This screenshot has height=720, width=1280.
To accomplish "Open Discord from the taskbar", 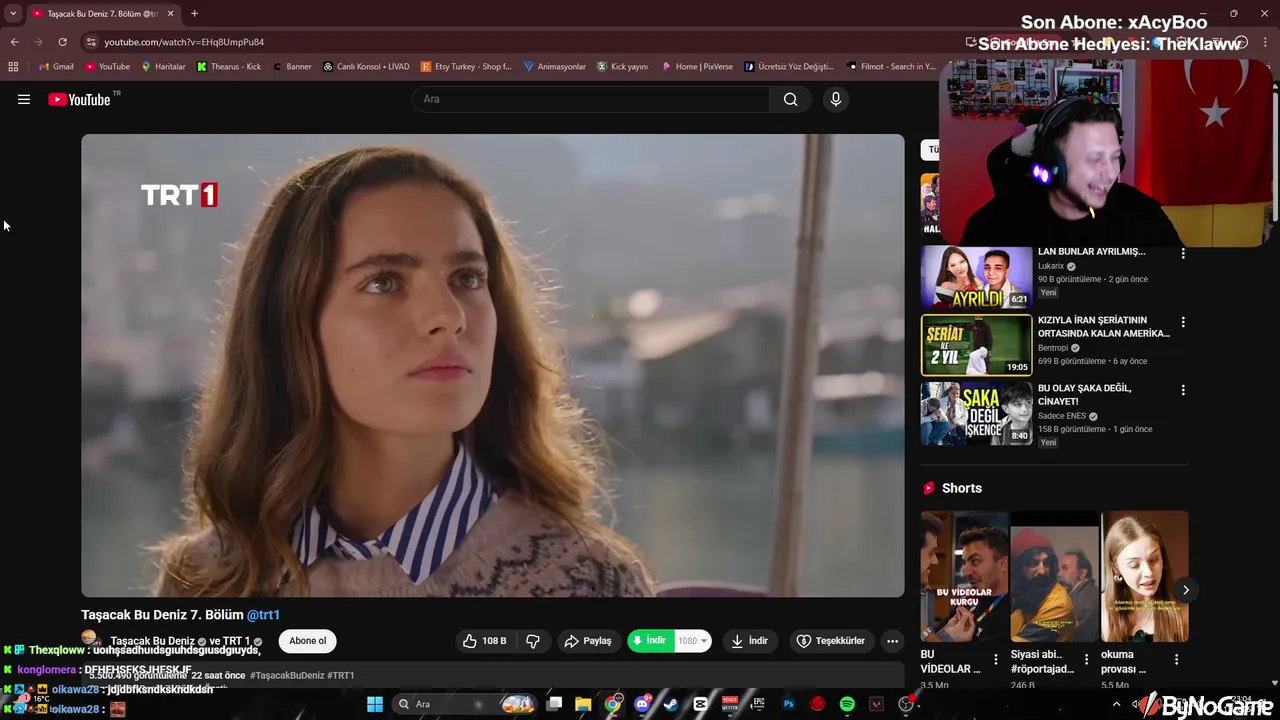I will coord(642,704).
